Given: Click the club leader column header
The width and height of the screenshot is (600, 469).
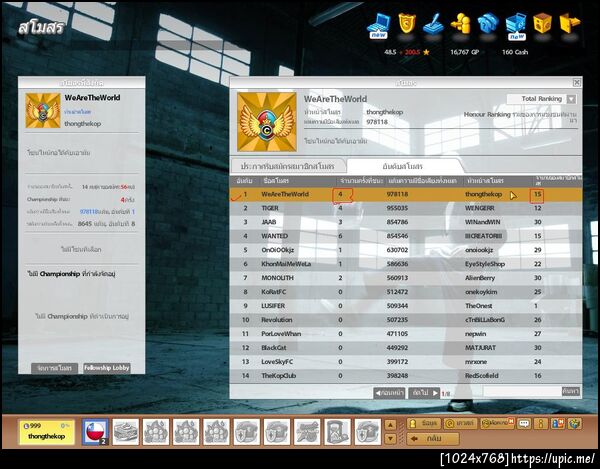Looking at the screenshot, I should (498, 181).
